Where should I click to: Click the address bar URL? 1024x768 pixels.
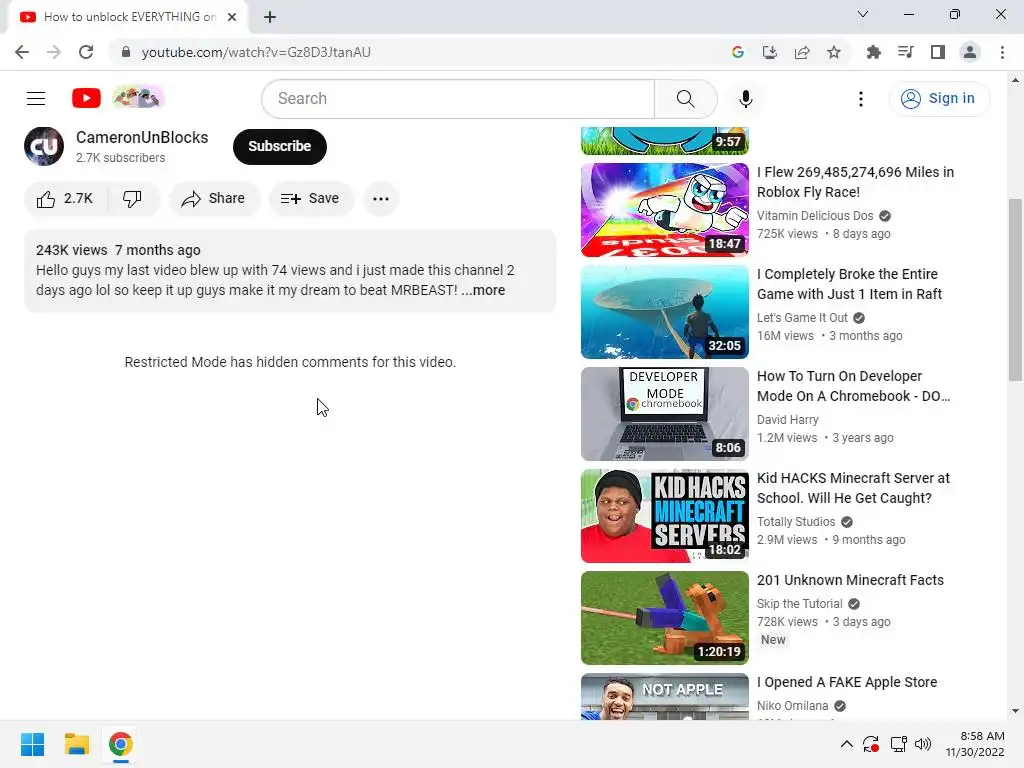256,52
